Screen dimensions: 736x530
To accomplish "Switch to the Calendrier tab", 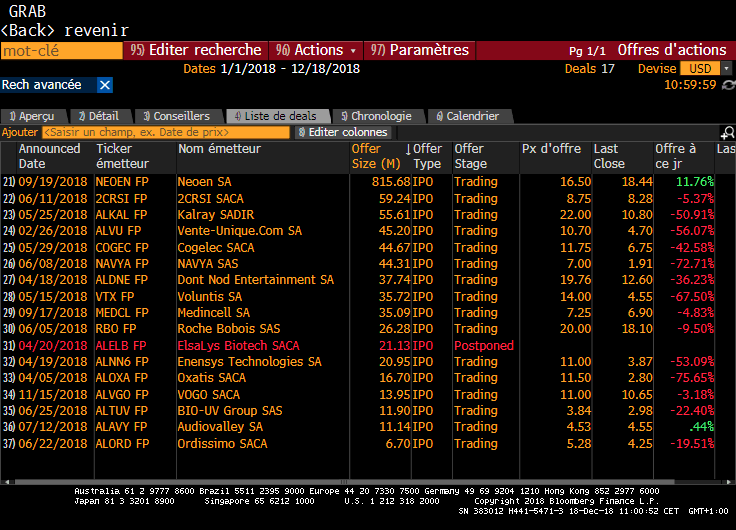I will coord(470,116).
